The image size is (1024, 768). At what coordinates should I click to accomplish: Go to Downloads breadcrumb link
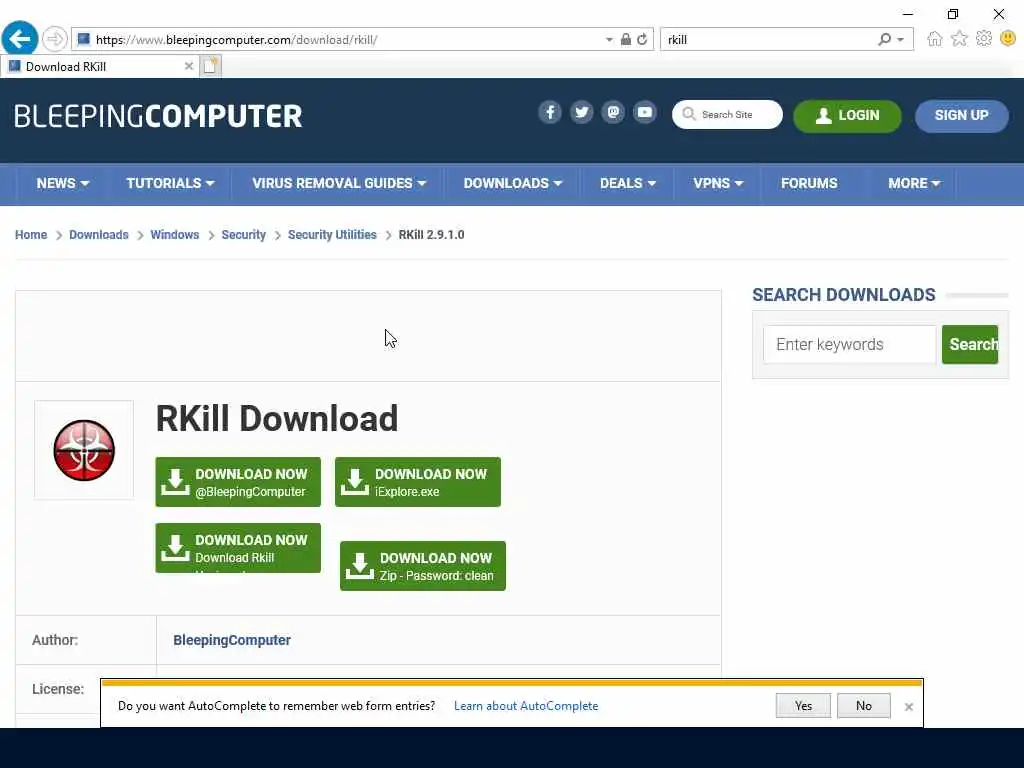[x=99, y=235]
